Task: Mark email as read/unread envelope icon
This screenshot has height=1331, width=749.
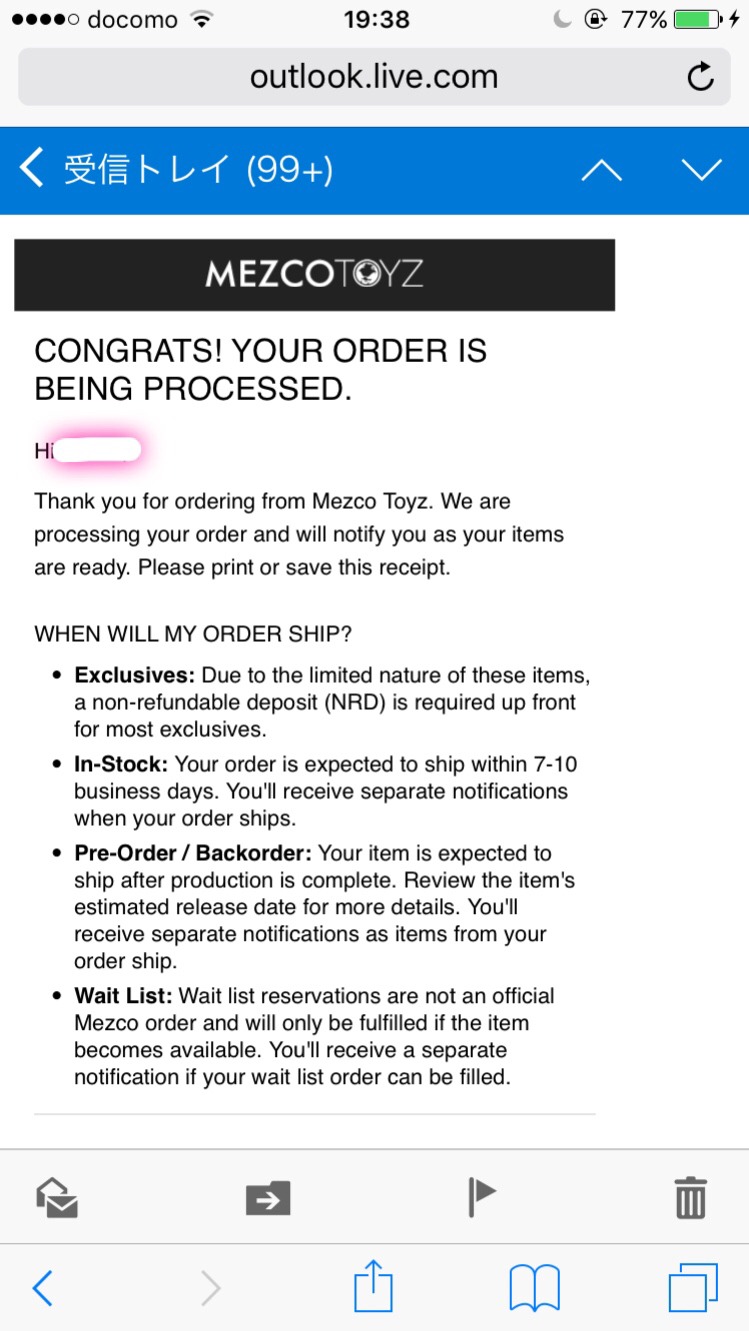Action: tap(57, 1197)
